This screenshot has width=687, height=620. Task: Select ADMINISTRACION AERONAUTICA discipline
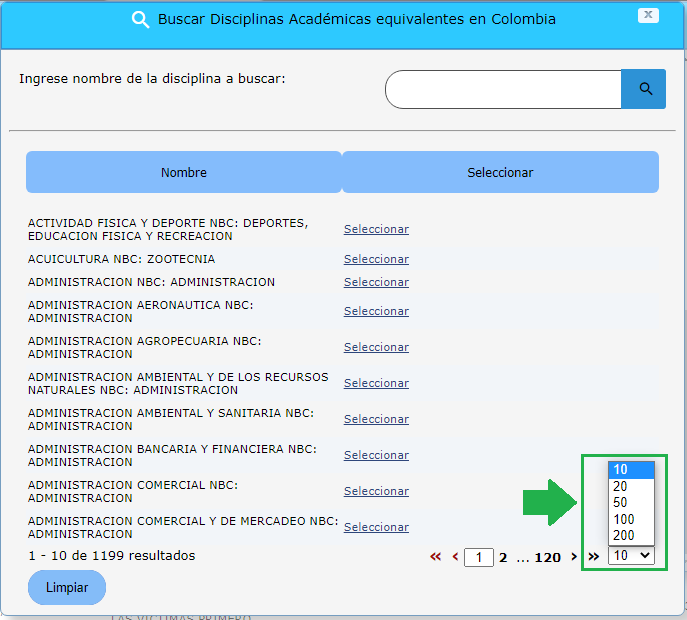click(x=376, y=311)
